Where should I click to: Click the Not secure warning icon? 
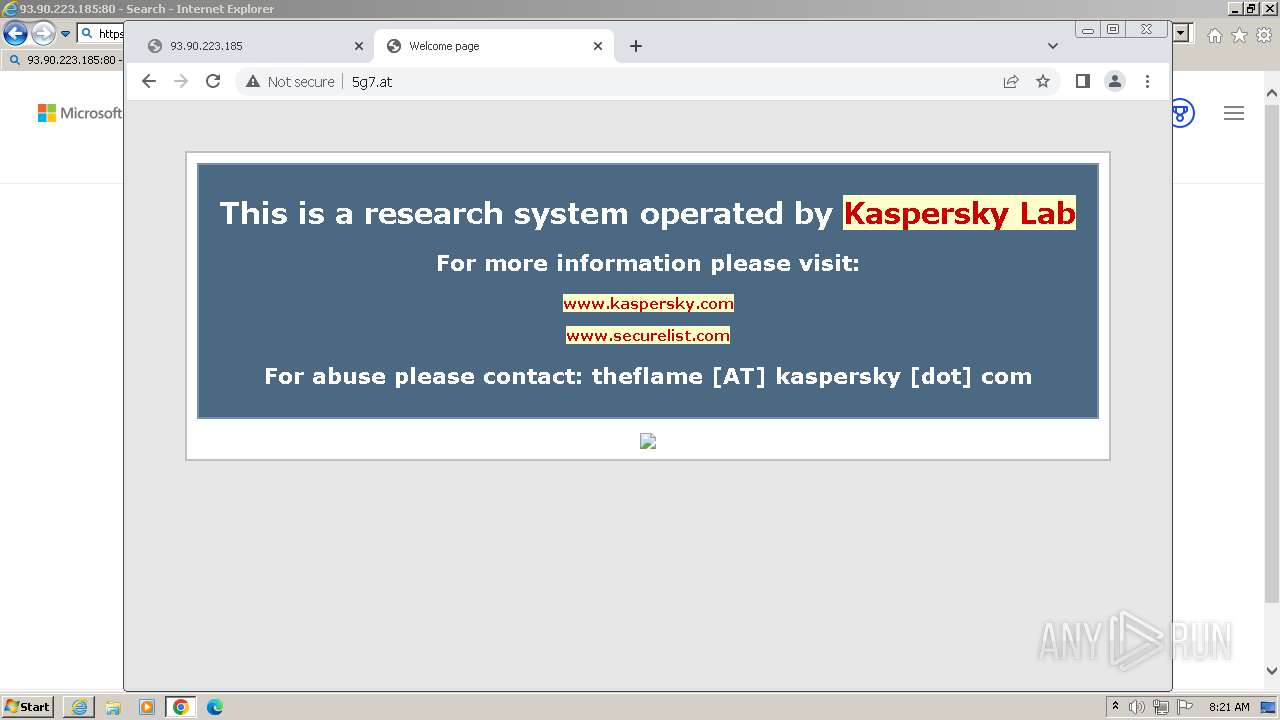pyautogui.click(x=253, y=82)
